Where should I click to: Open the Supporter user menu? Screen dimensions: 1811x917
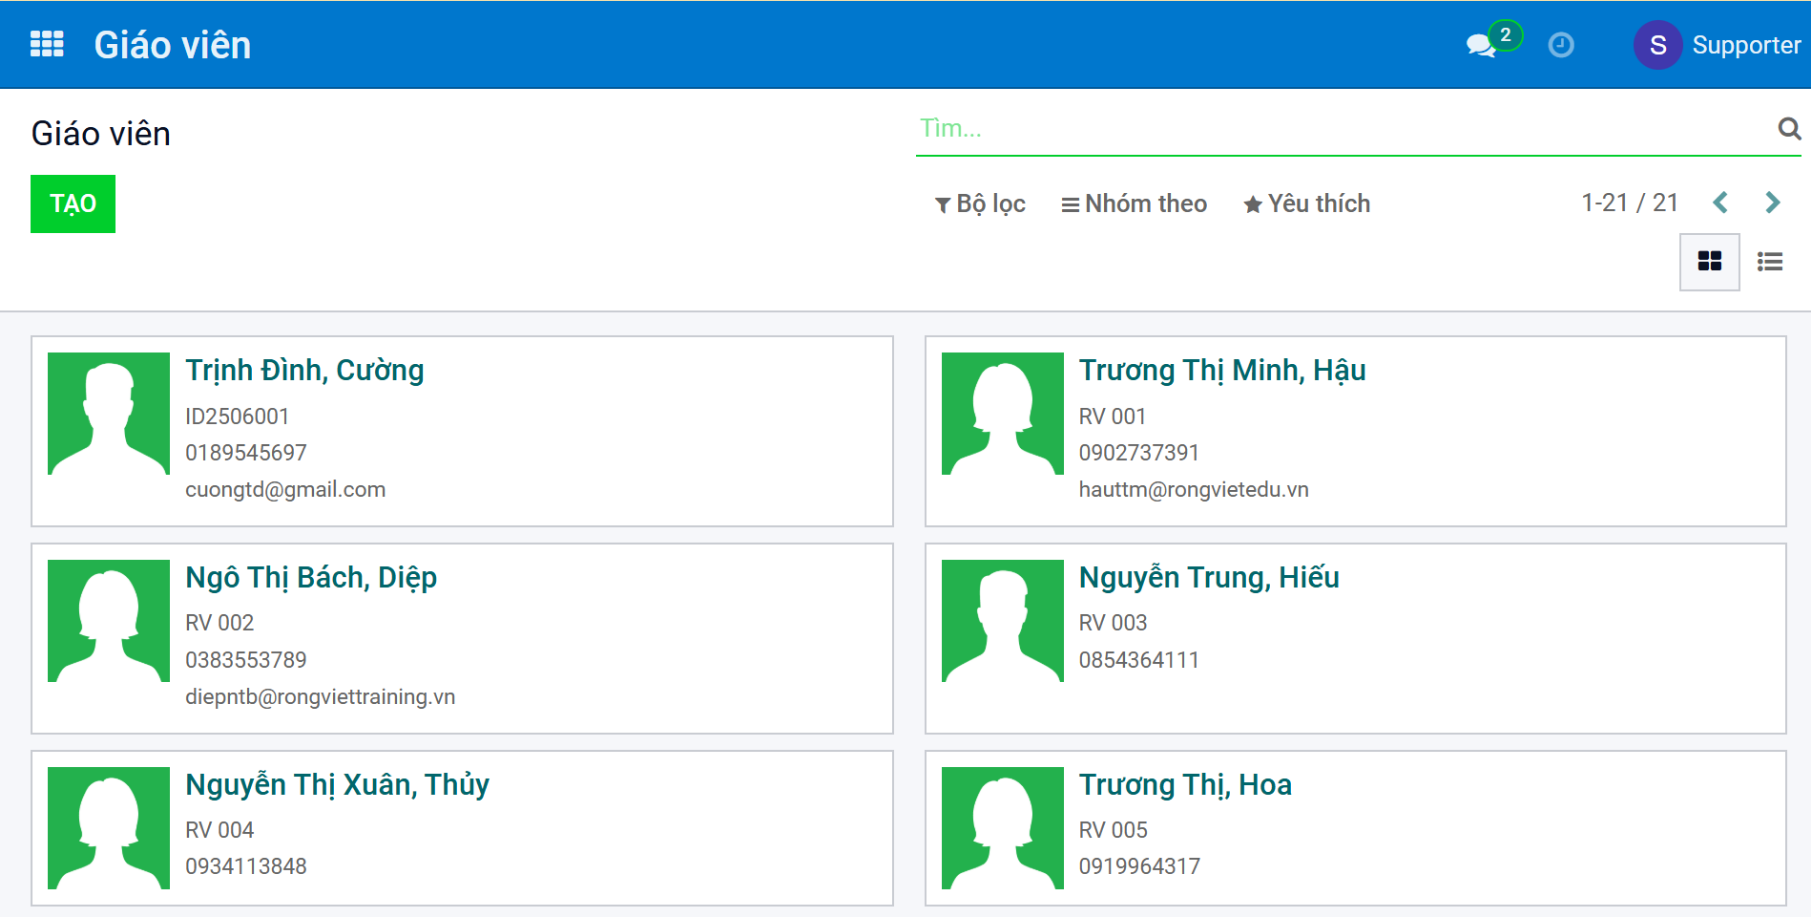(x=1745, y=45)
